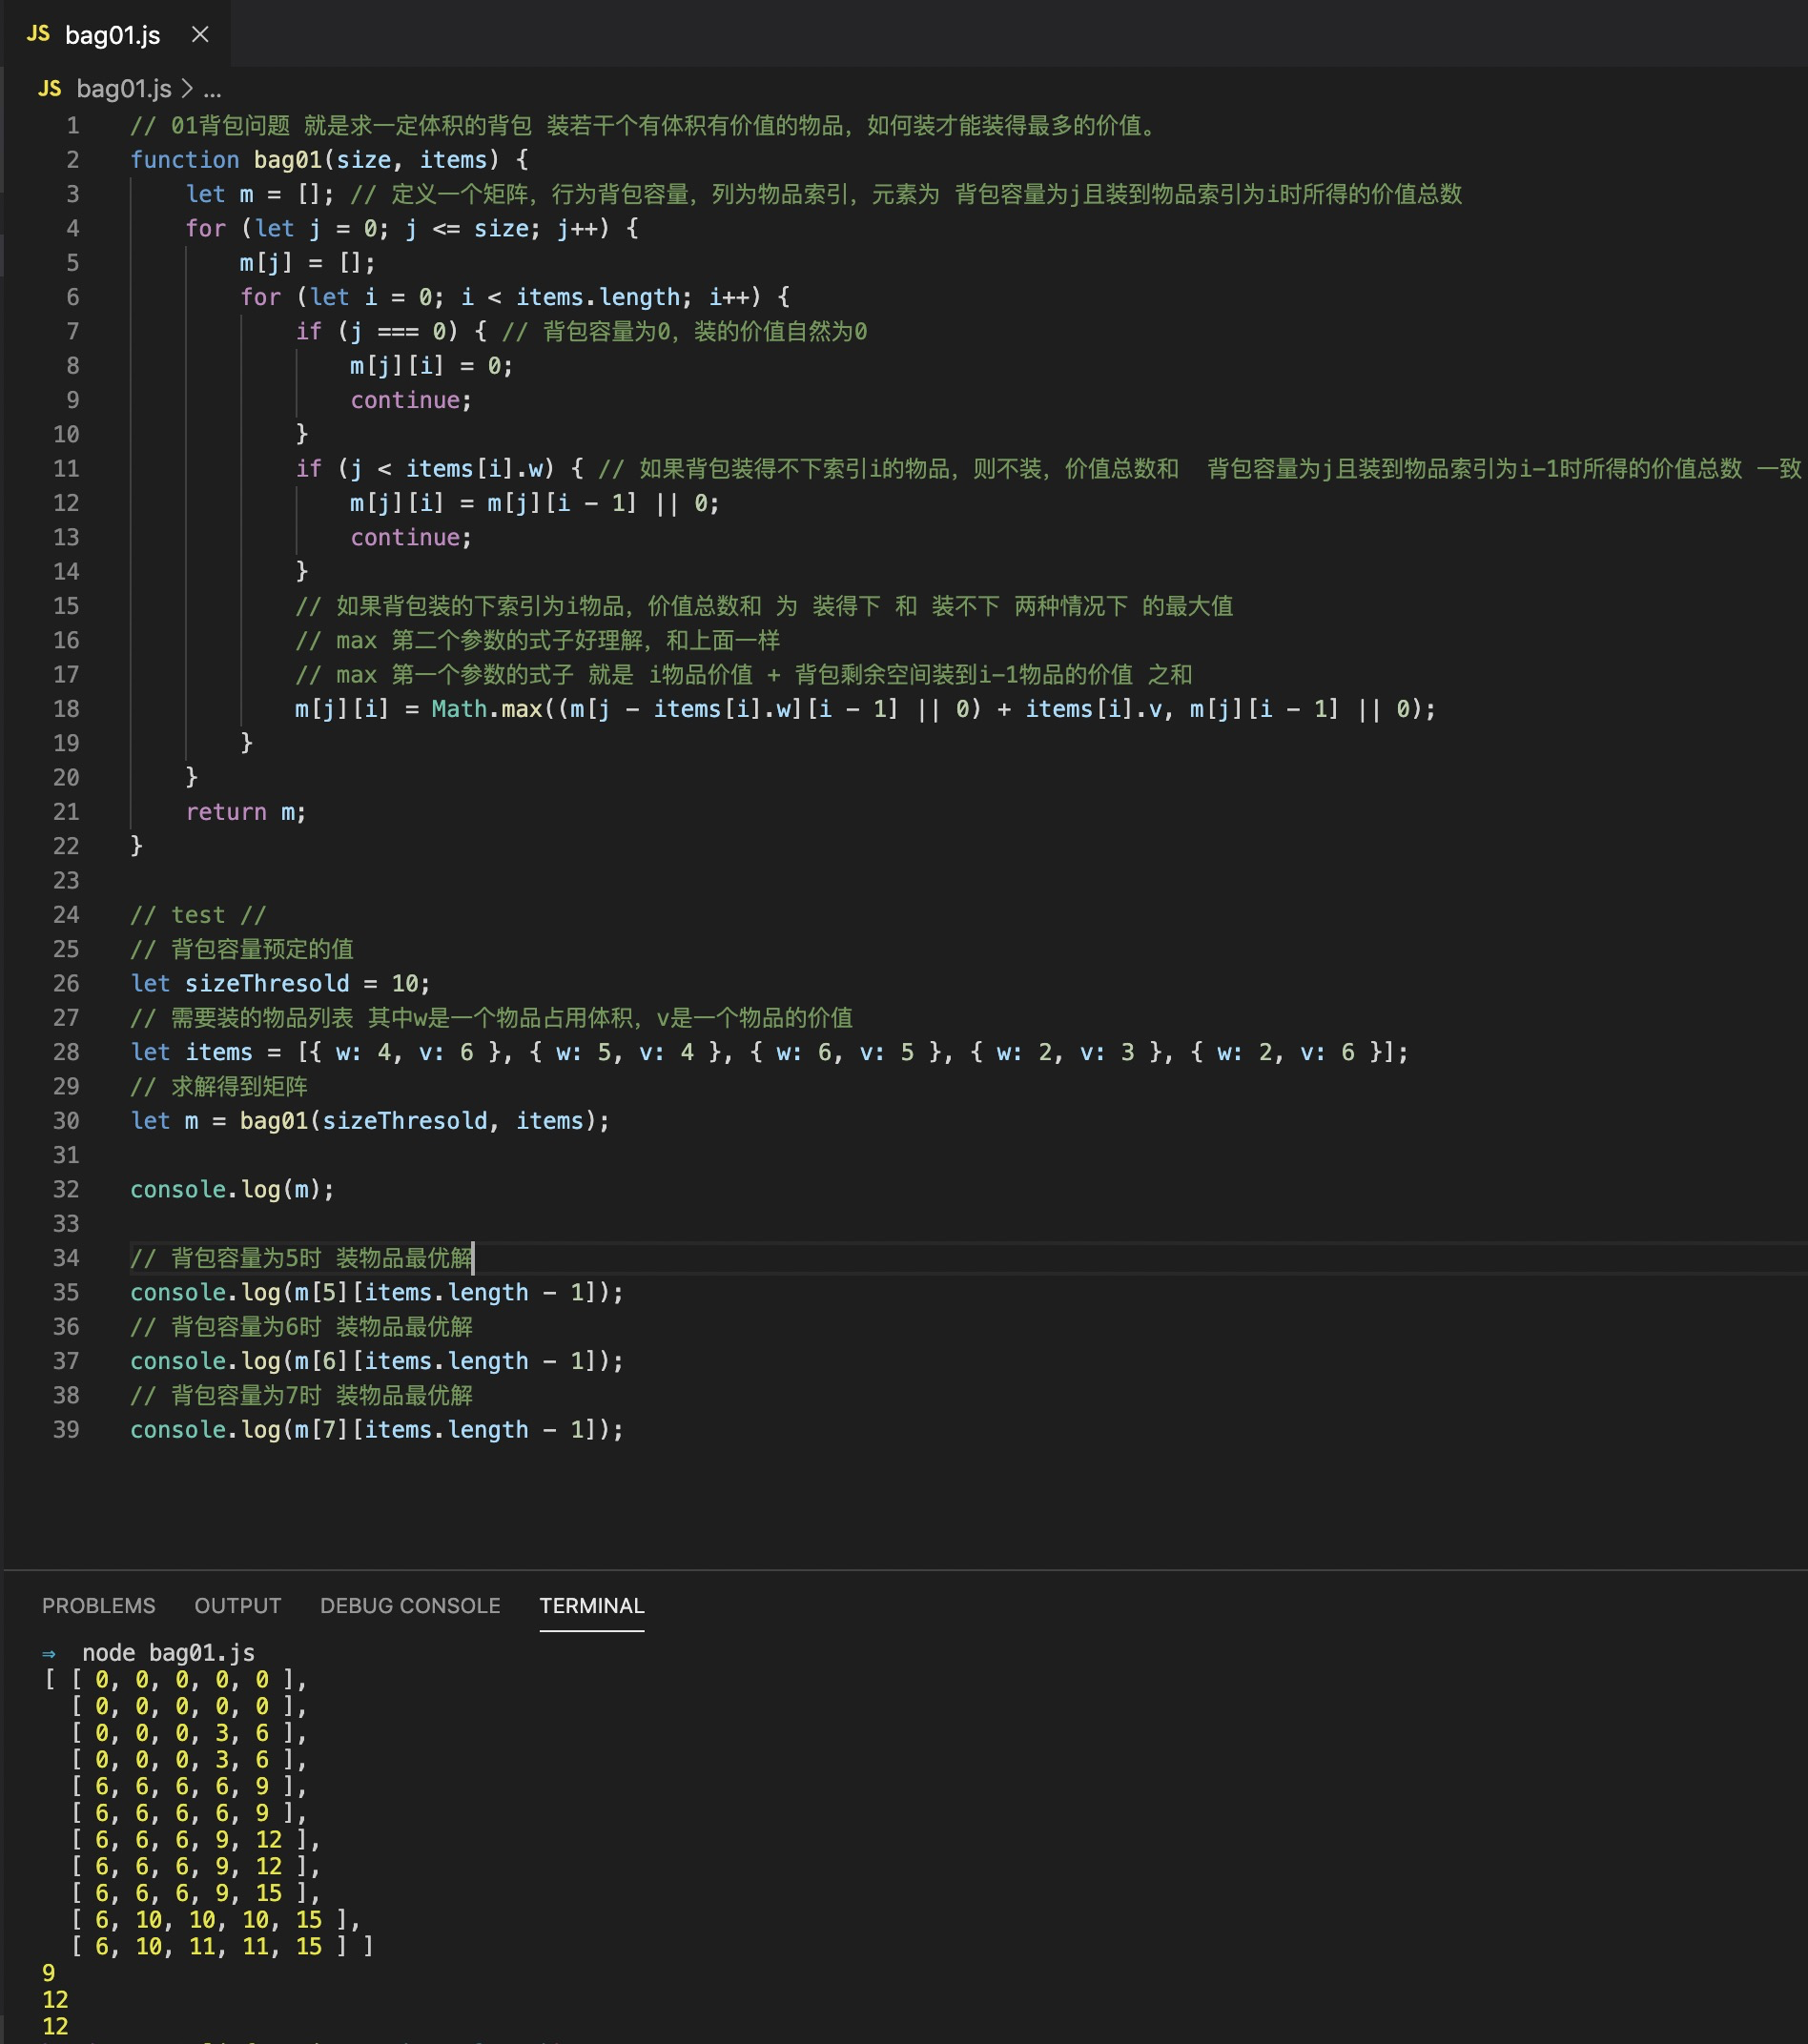Image resolution: width=1808 pixels, height=2044 pixels.
Task: Select the bag01.js editor tab
Action: (115, 34)
